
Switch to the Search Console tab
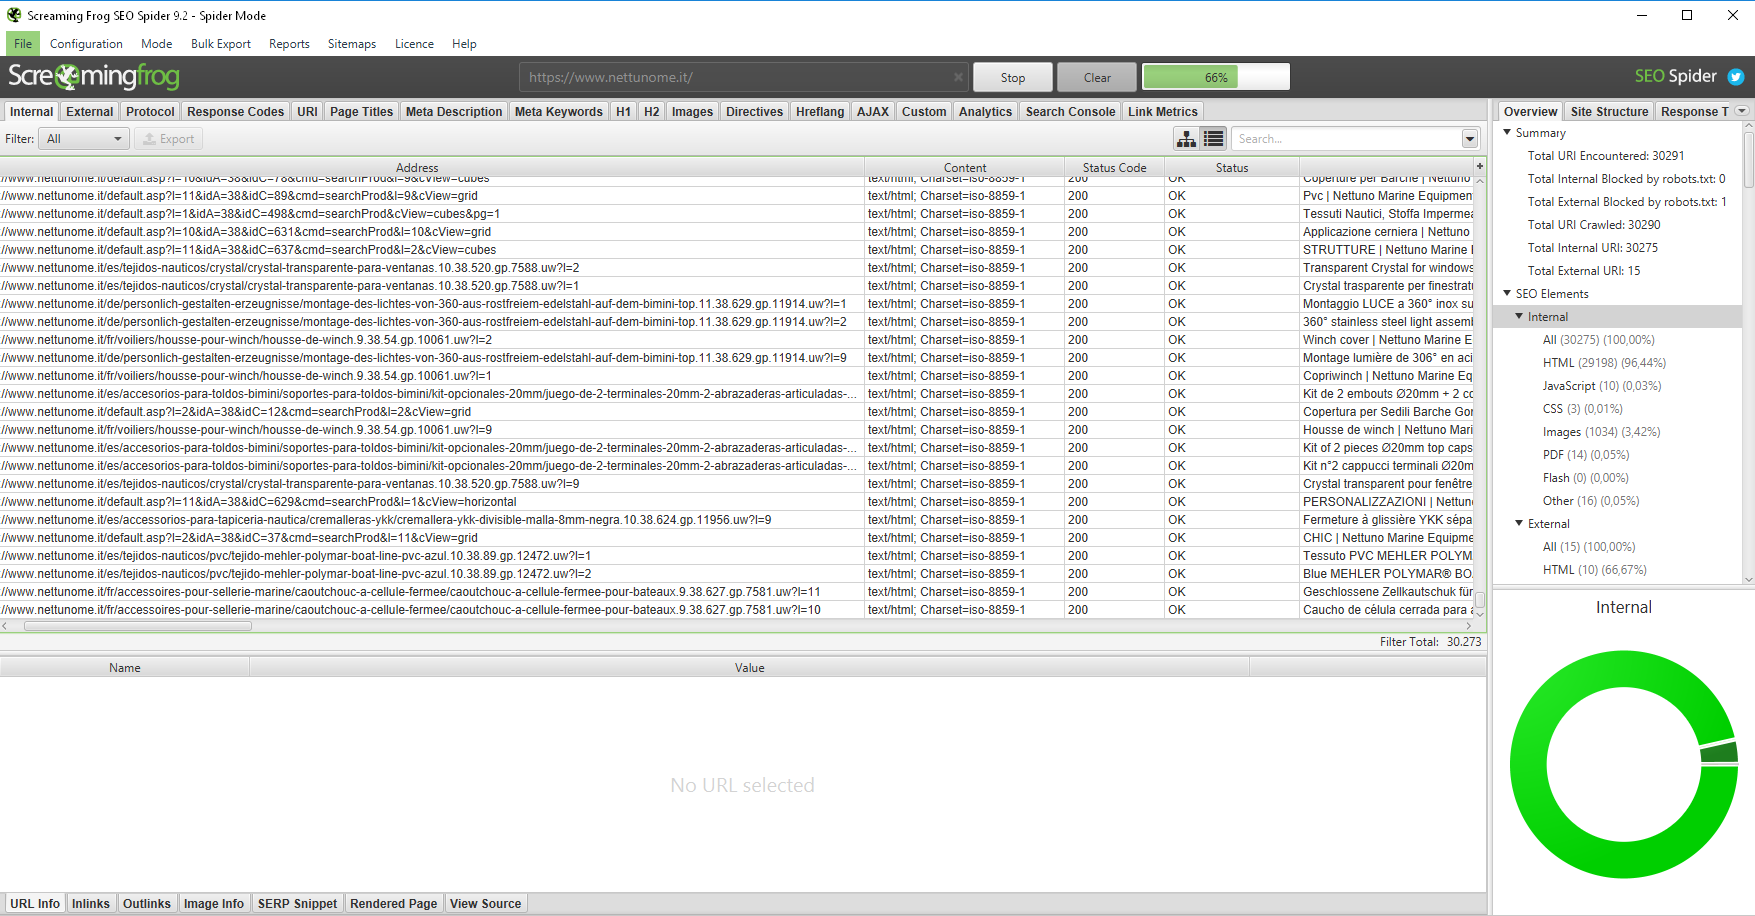pyautogui.click(x=1070, y=111)
